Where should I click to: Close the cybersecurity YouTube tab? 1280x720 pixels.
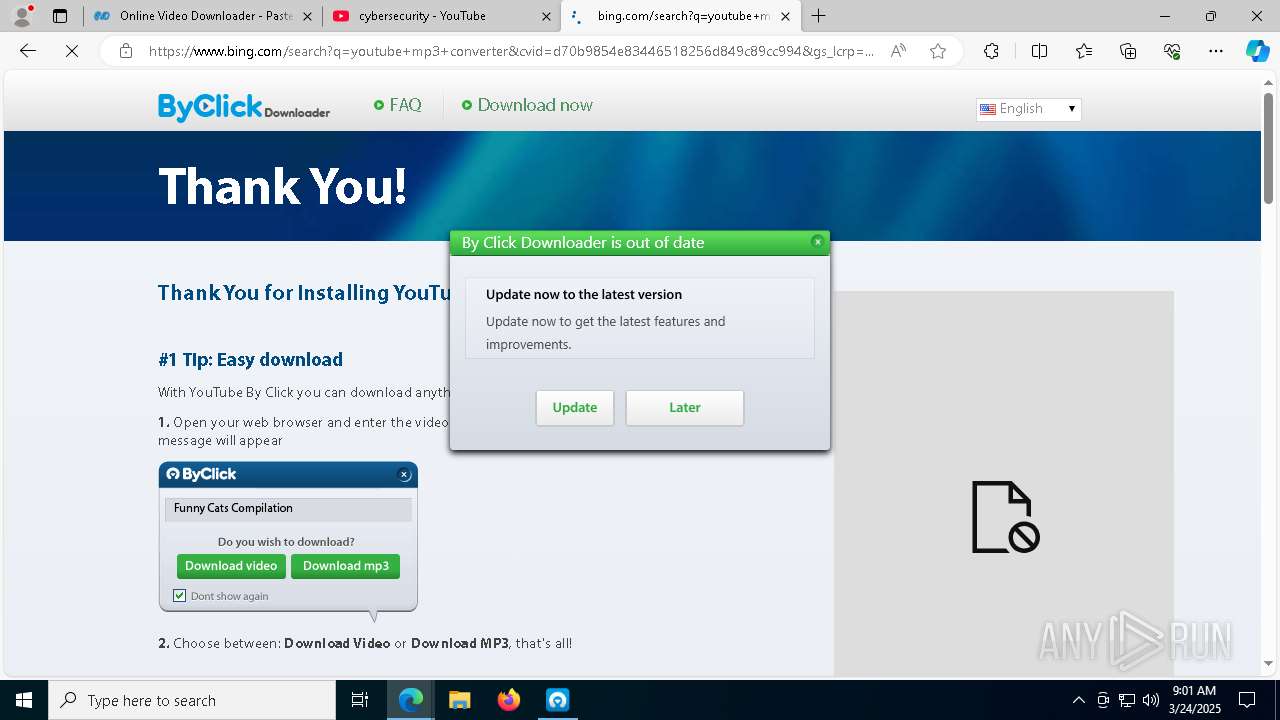pos(546,16)
